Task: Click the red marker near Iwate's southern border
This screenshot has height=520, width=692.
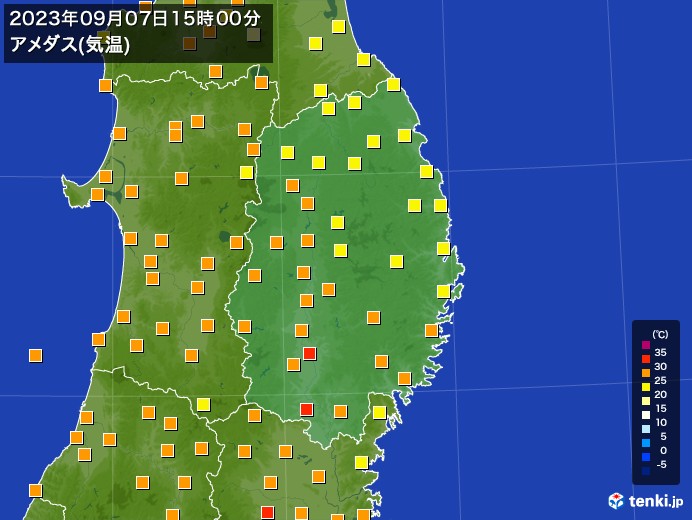Action: tap(307, 409)
